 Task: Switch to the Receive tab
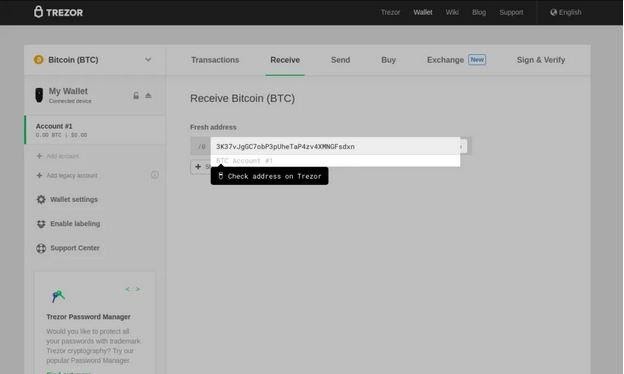click(x=285, y=60)
